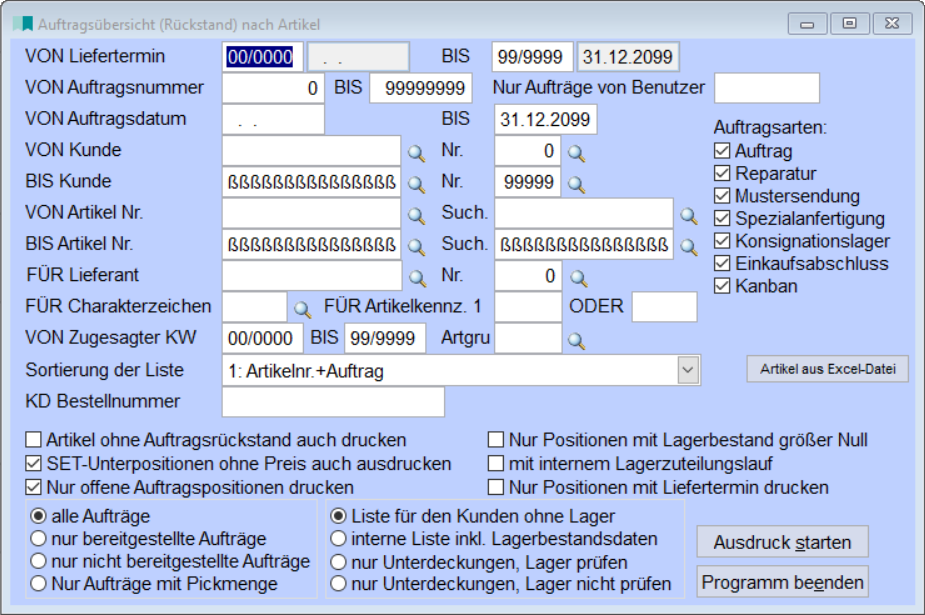Viewport: 925px width, 615px height.
Task: Open lookup for VON Artikel Nr. field
Action: [x=416, y=214]
